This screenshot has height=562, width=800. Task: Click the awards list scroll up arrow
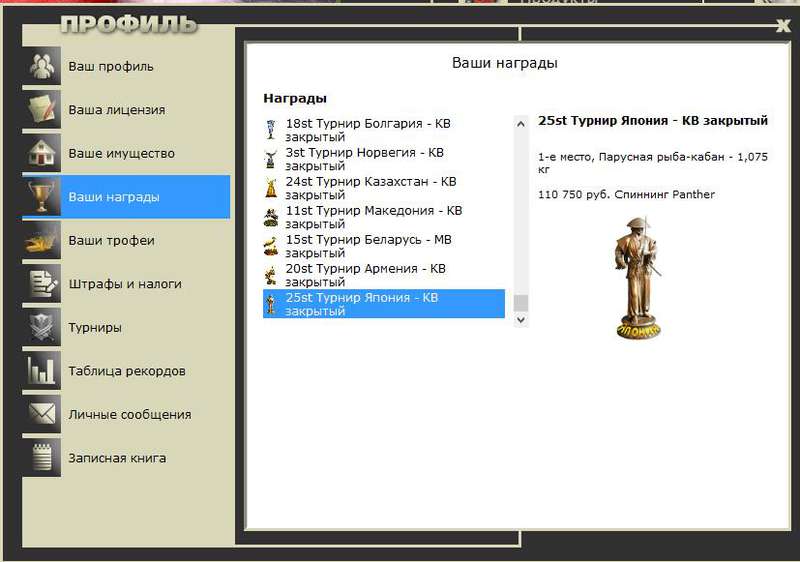[x=520, y=123]
